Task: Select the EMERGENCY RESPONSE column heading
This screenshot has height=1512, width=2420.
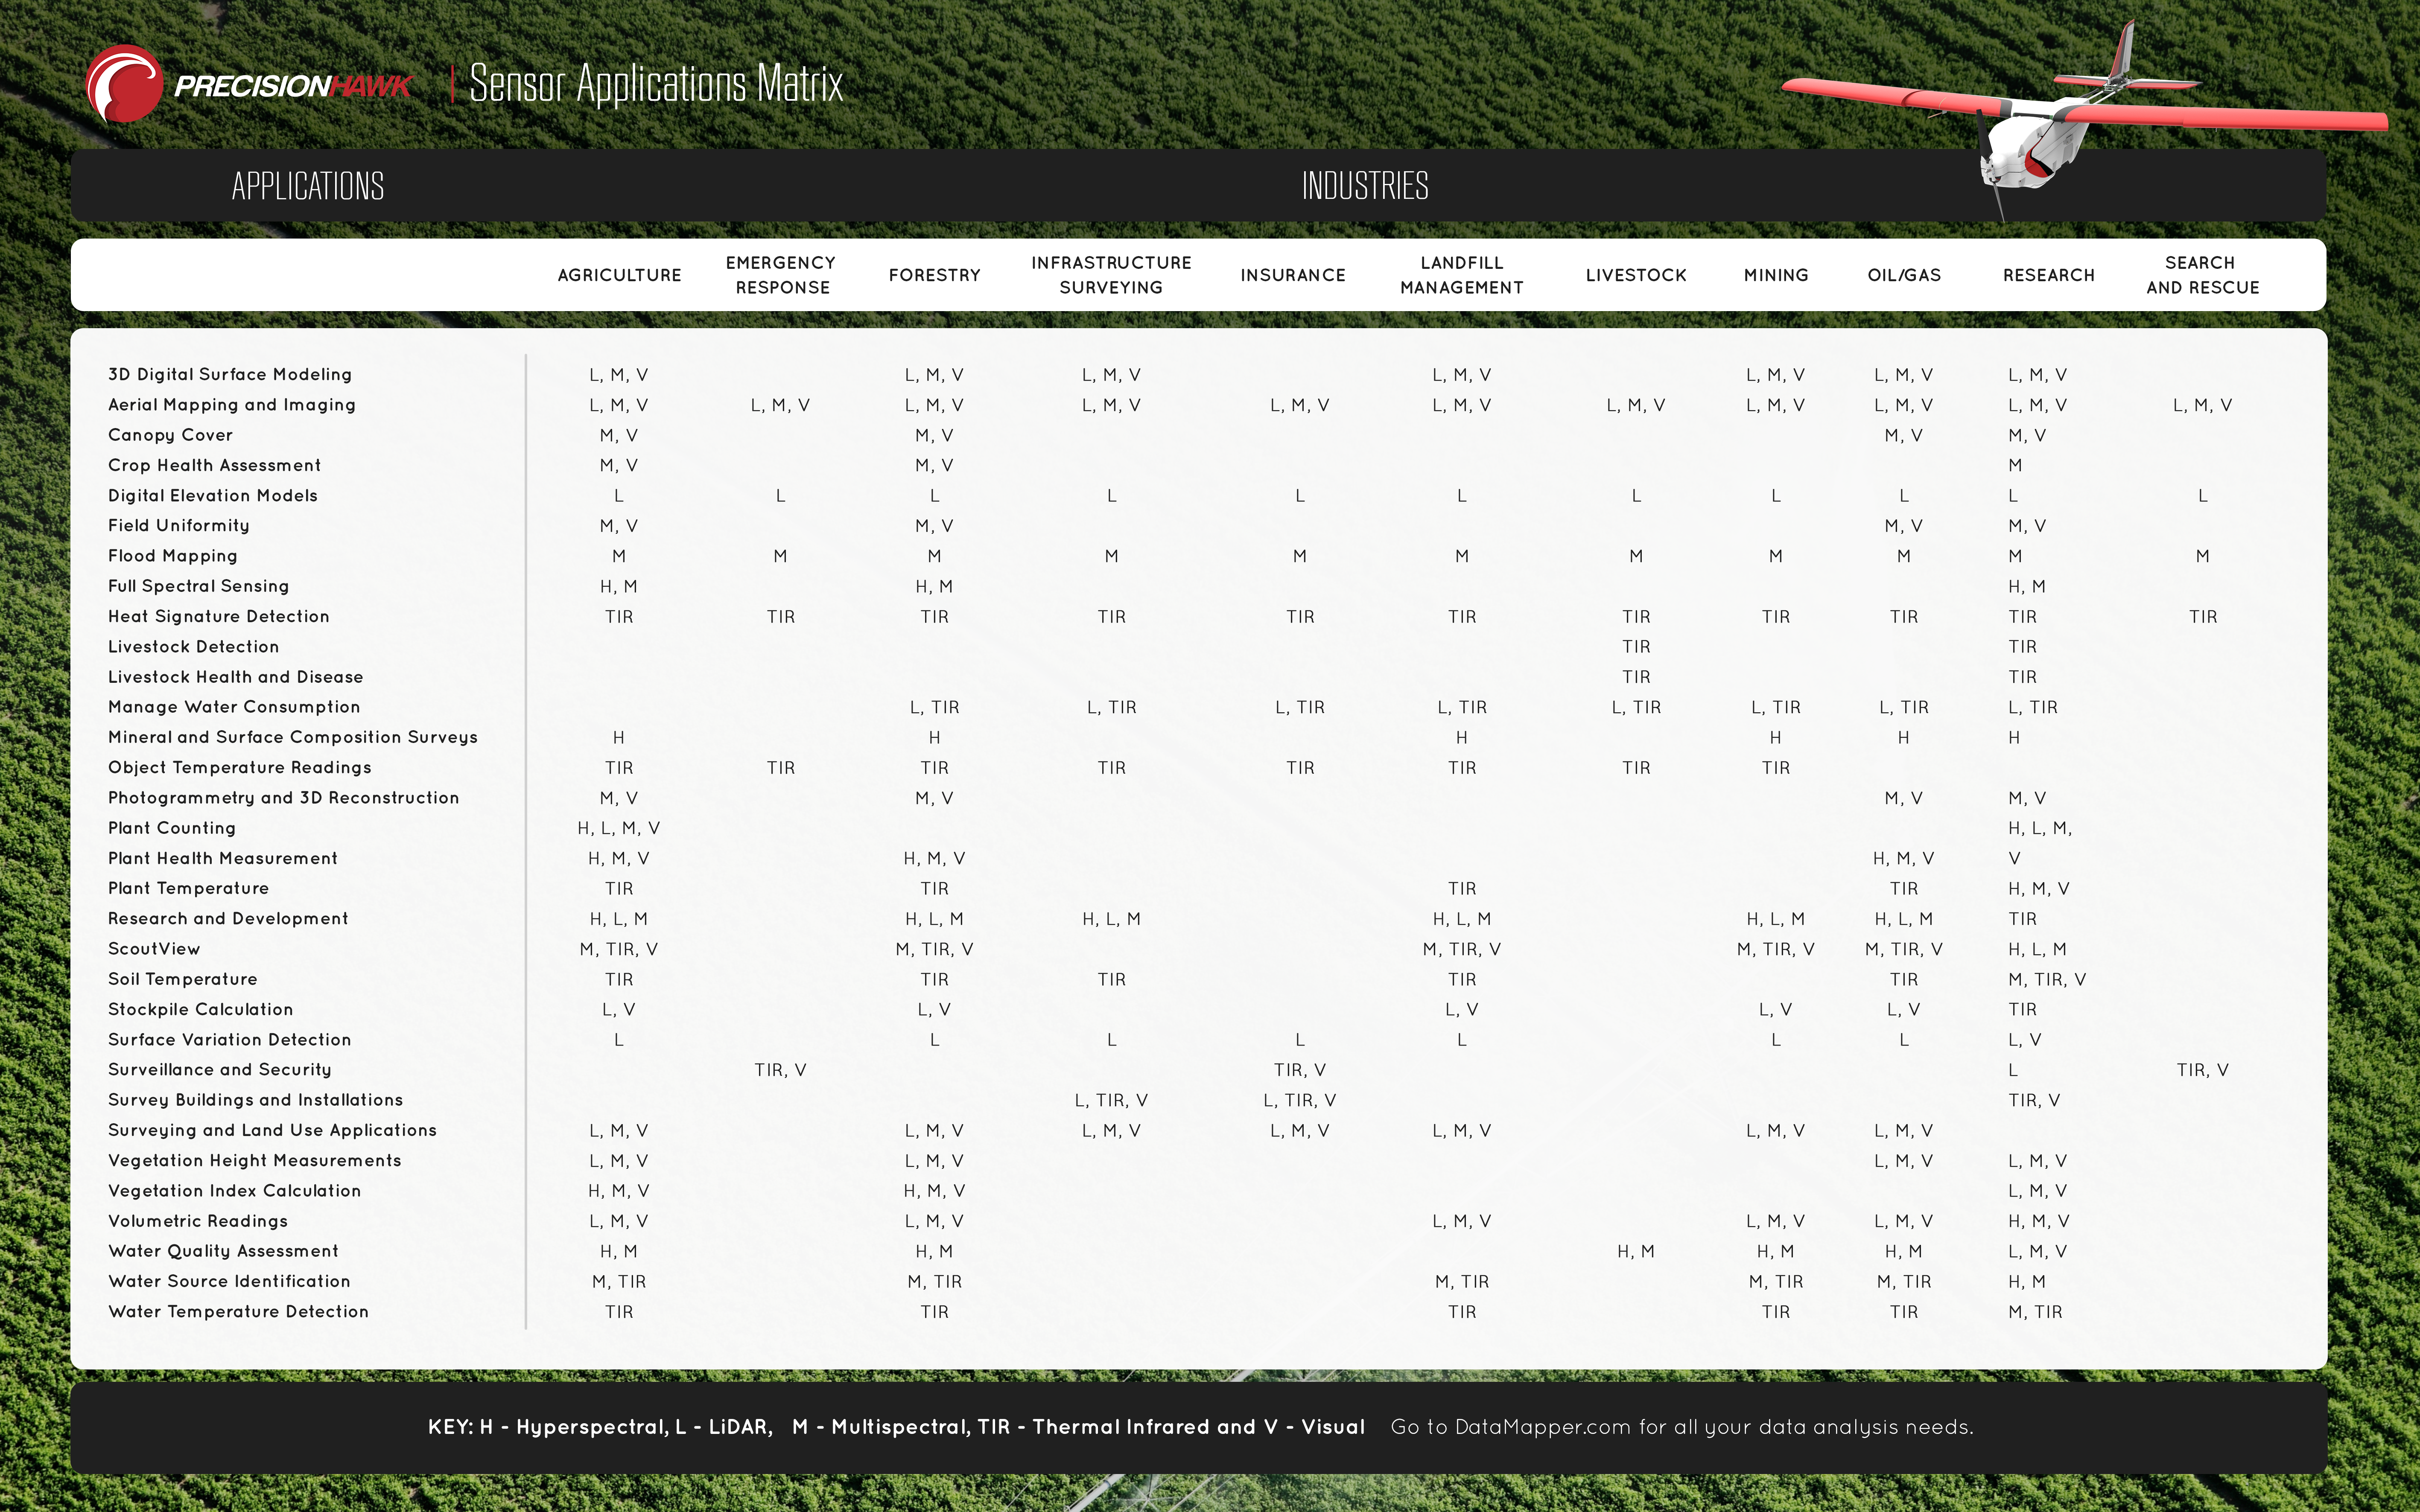Action: tap(781, 275)
